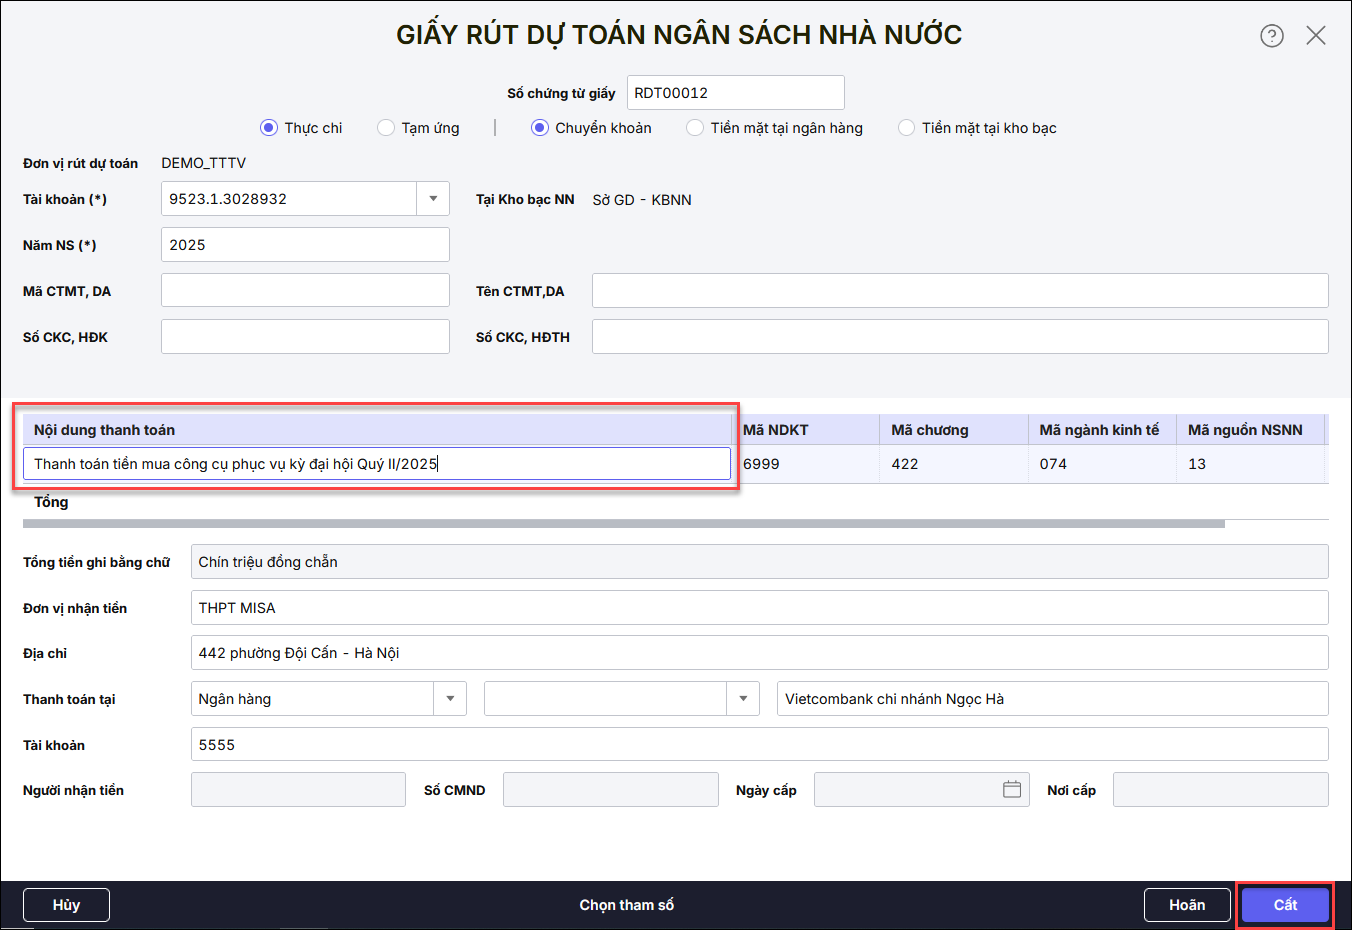Close the budget withdrawal dialog
Viewport: 1352px width, 930px height.
[1315, 36]
